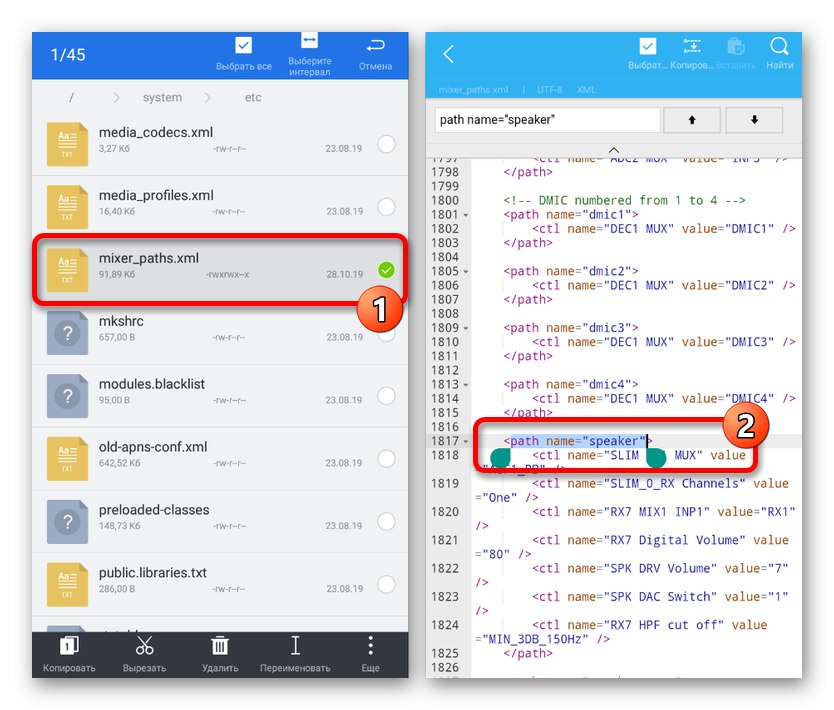Select the media_profiles.xml radio circle
The width and height of the screenshot is (834, 710).
tap(386, 207)
